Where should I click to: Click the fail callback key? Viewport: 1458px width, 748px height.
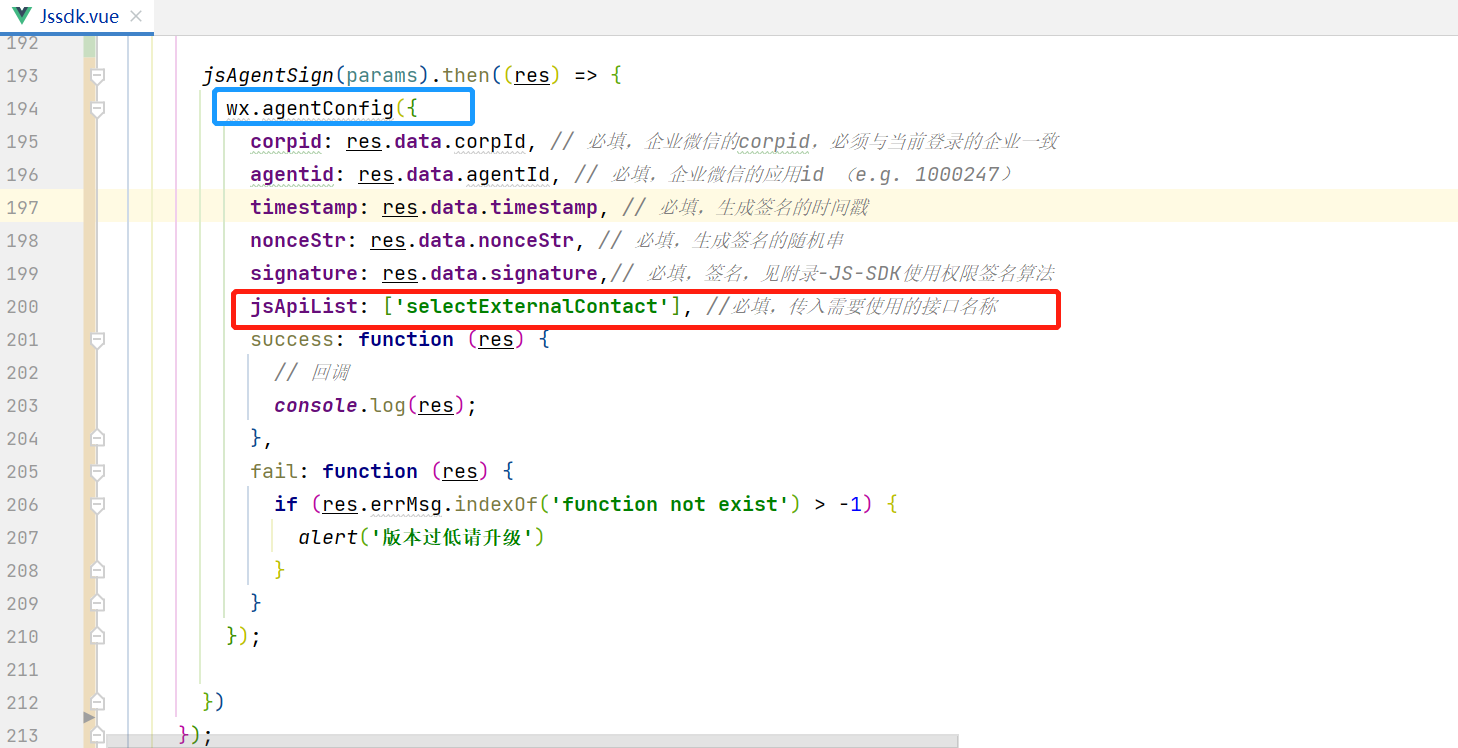click(x=274, y=471)
